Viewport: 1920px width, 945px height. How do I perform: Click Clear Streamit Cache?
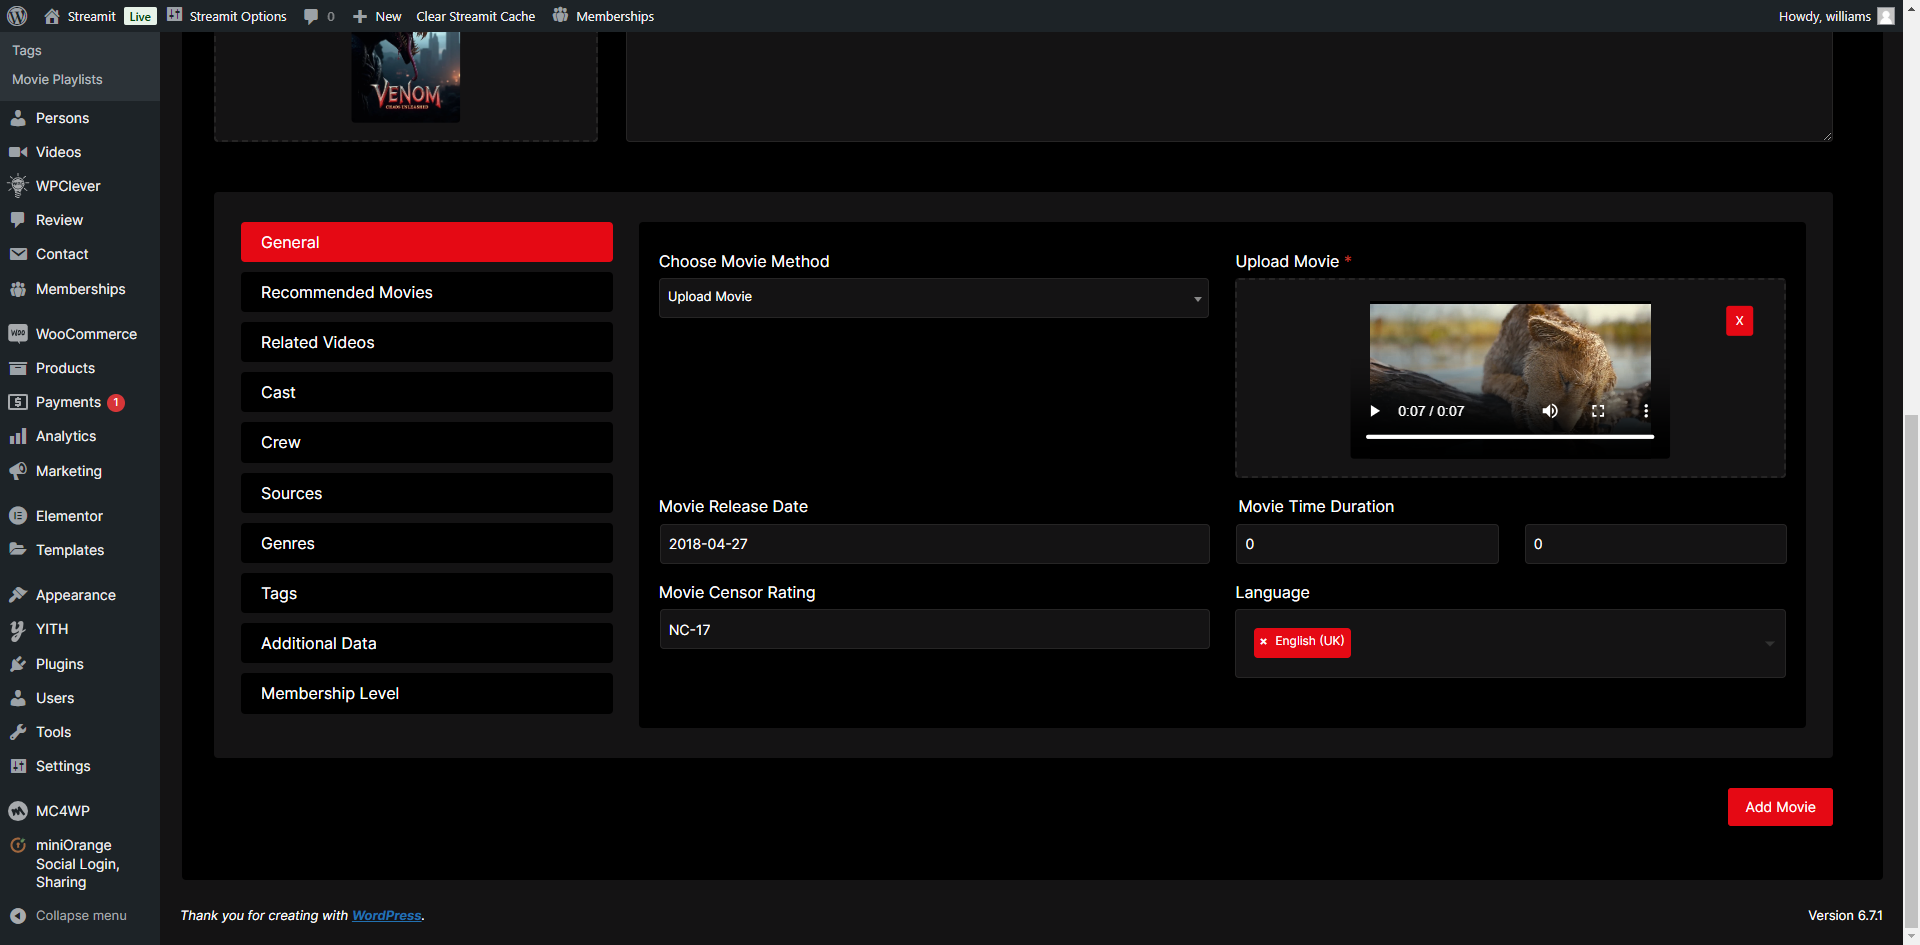coord(476,16)
